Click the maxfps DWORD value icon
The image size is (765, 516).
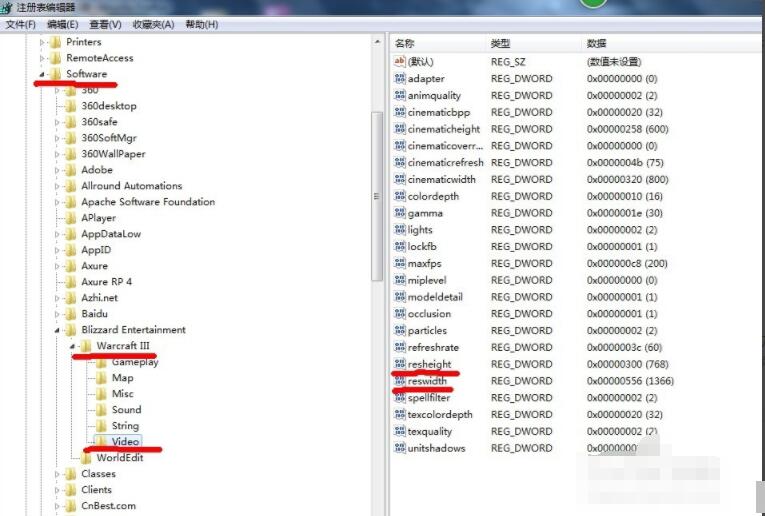[399, 263]
